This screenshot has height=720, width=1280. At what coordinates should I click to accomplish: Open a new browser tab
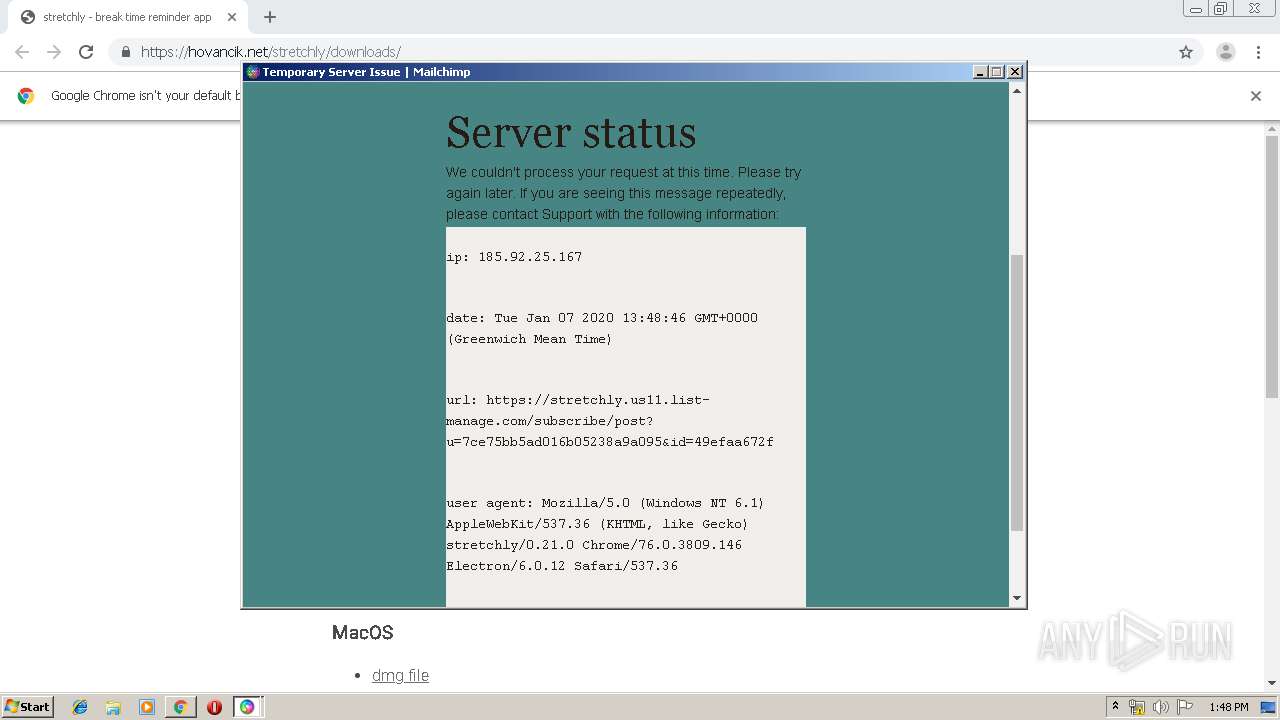click(x=270, y=17)
